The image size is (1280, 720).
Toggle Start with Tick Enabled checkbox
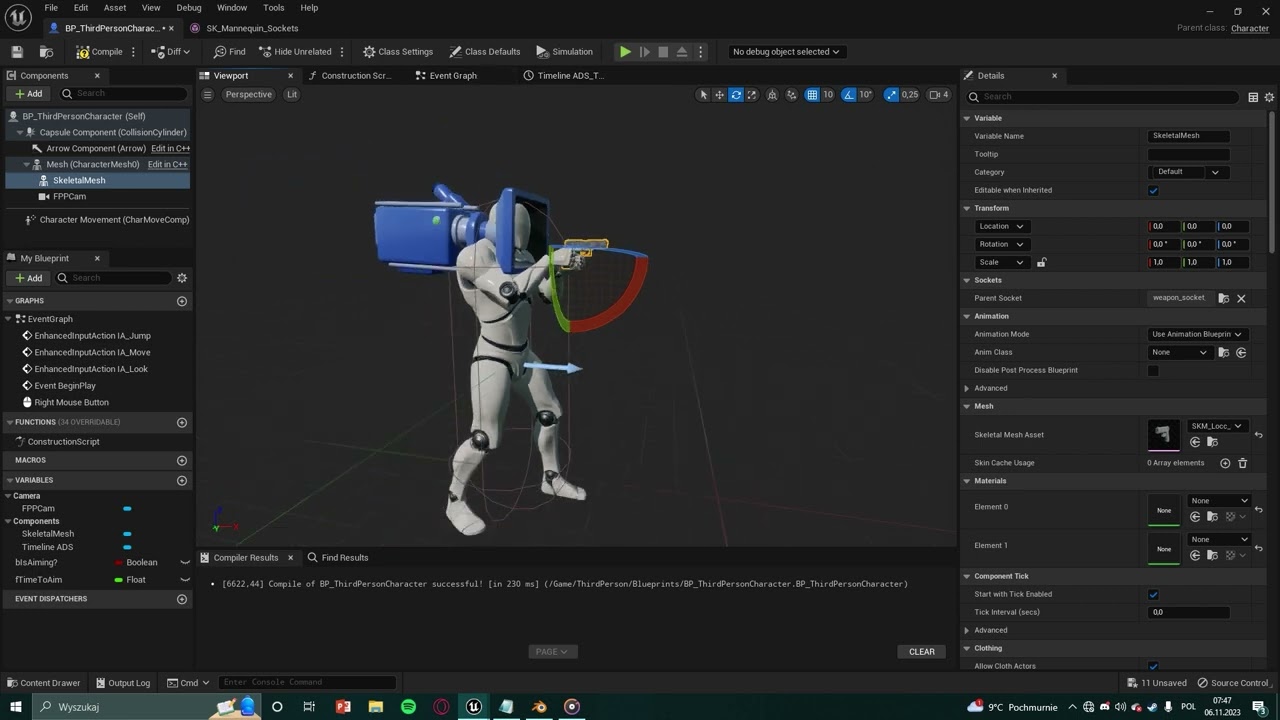tap(1153, 595)
